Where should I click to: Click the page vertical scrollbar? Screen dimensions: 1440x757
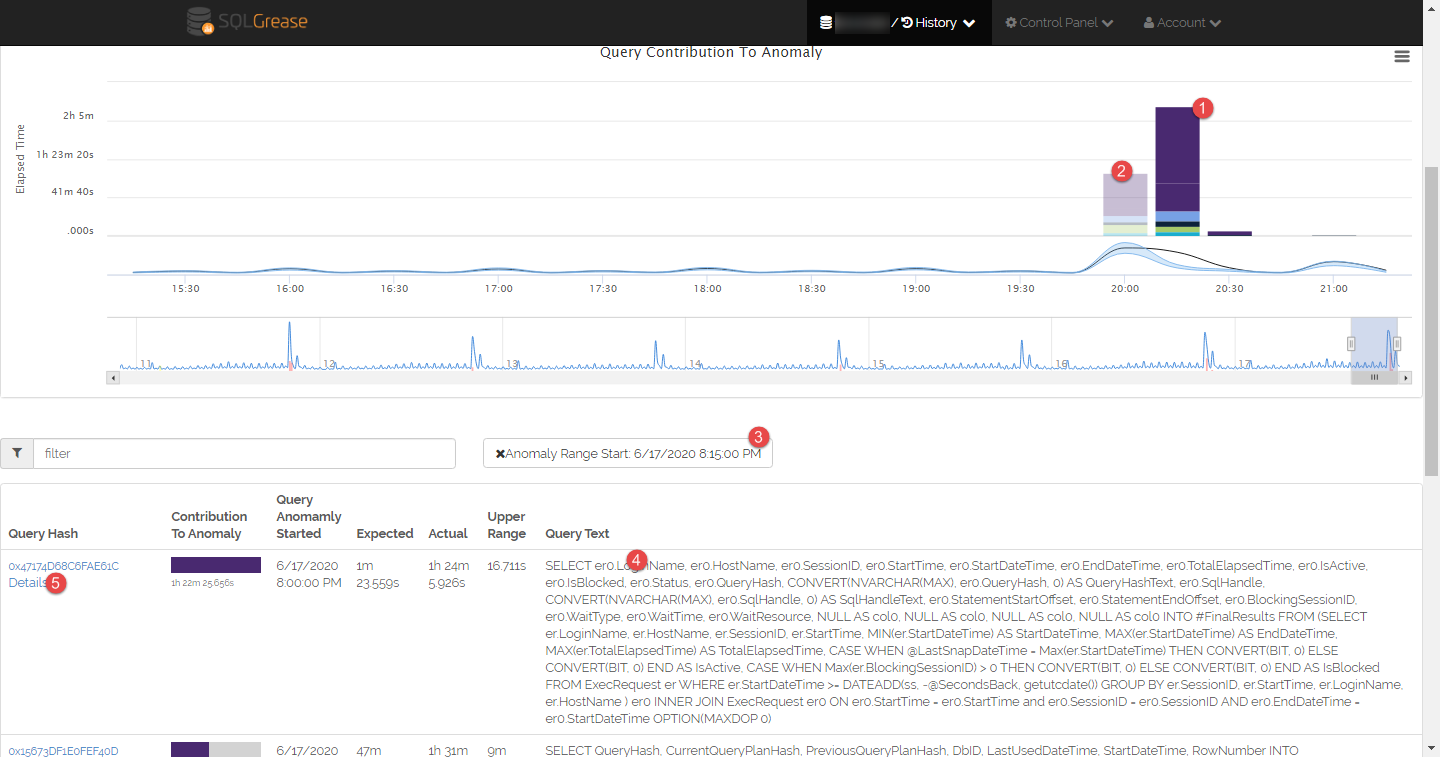1431,320
